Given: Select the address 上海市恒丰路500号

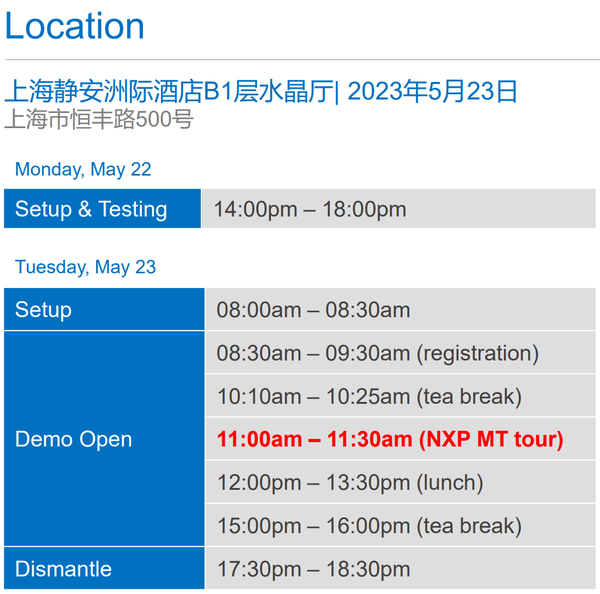Looking at the screenshot, I should coord(99,120).
